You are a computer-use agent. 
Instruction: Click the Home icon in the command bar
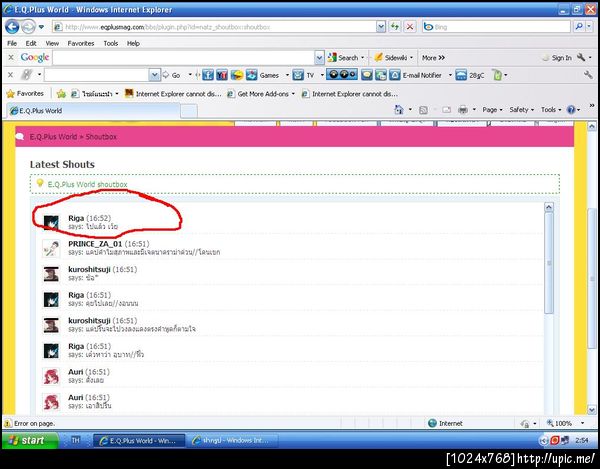tap(399, 110)
